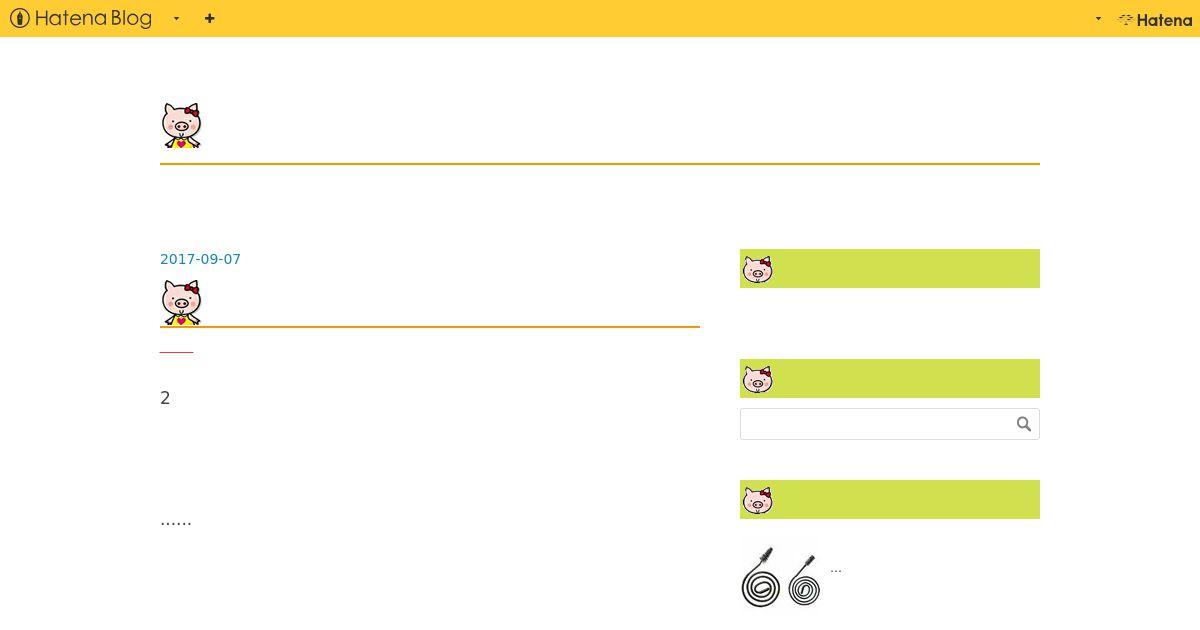Click the pig icon in article title
Viewport: 1200px width, 630px height.
point(181,302)
